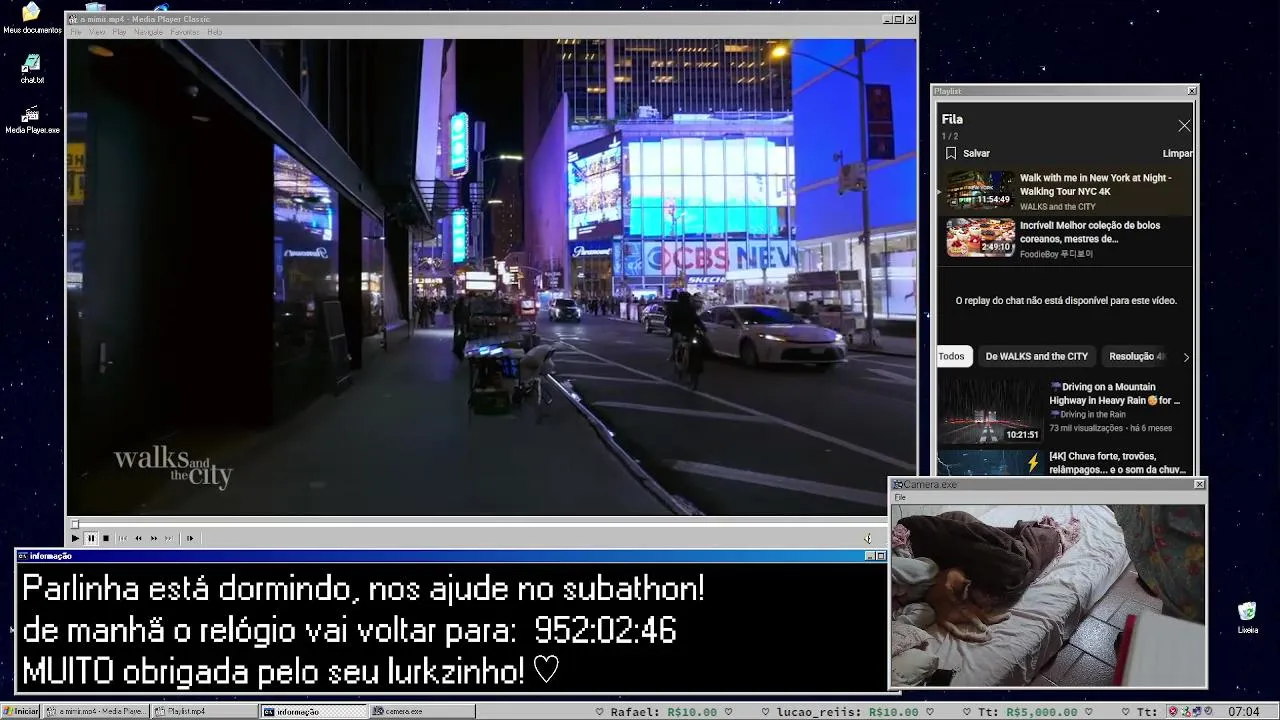Open the Driving on a Mountain Highway thumbnail
The image size is (1280, 720).
(989, 410)
